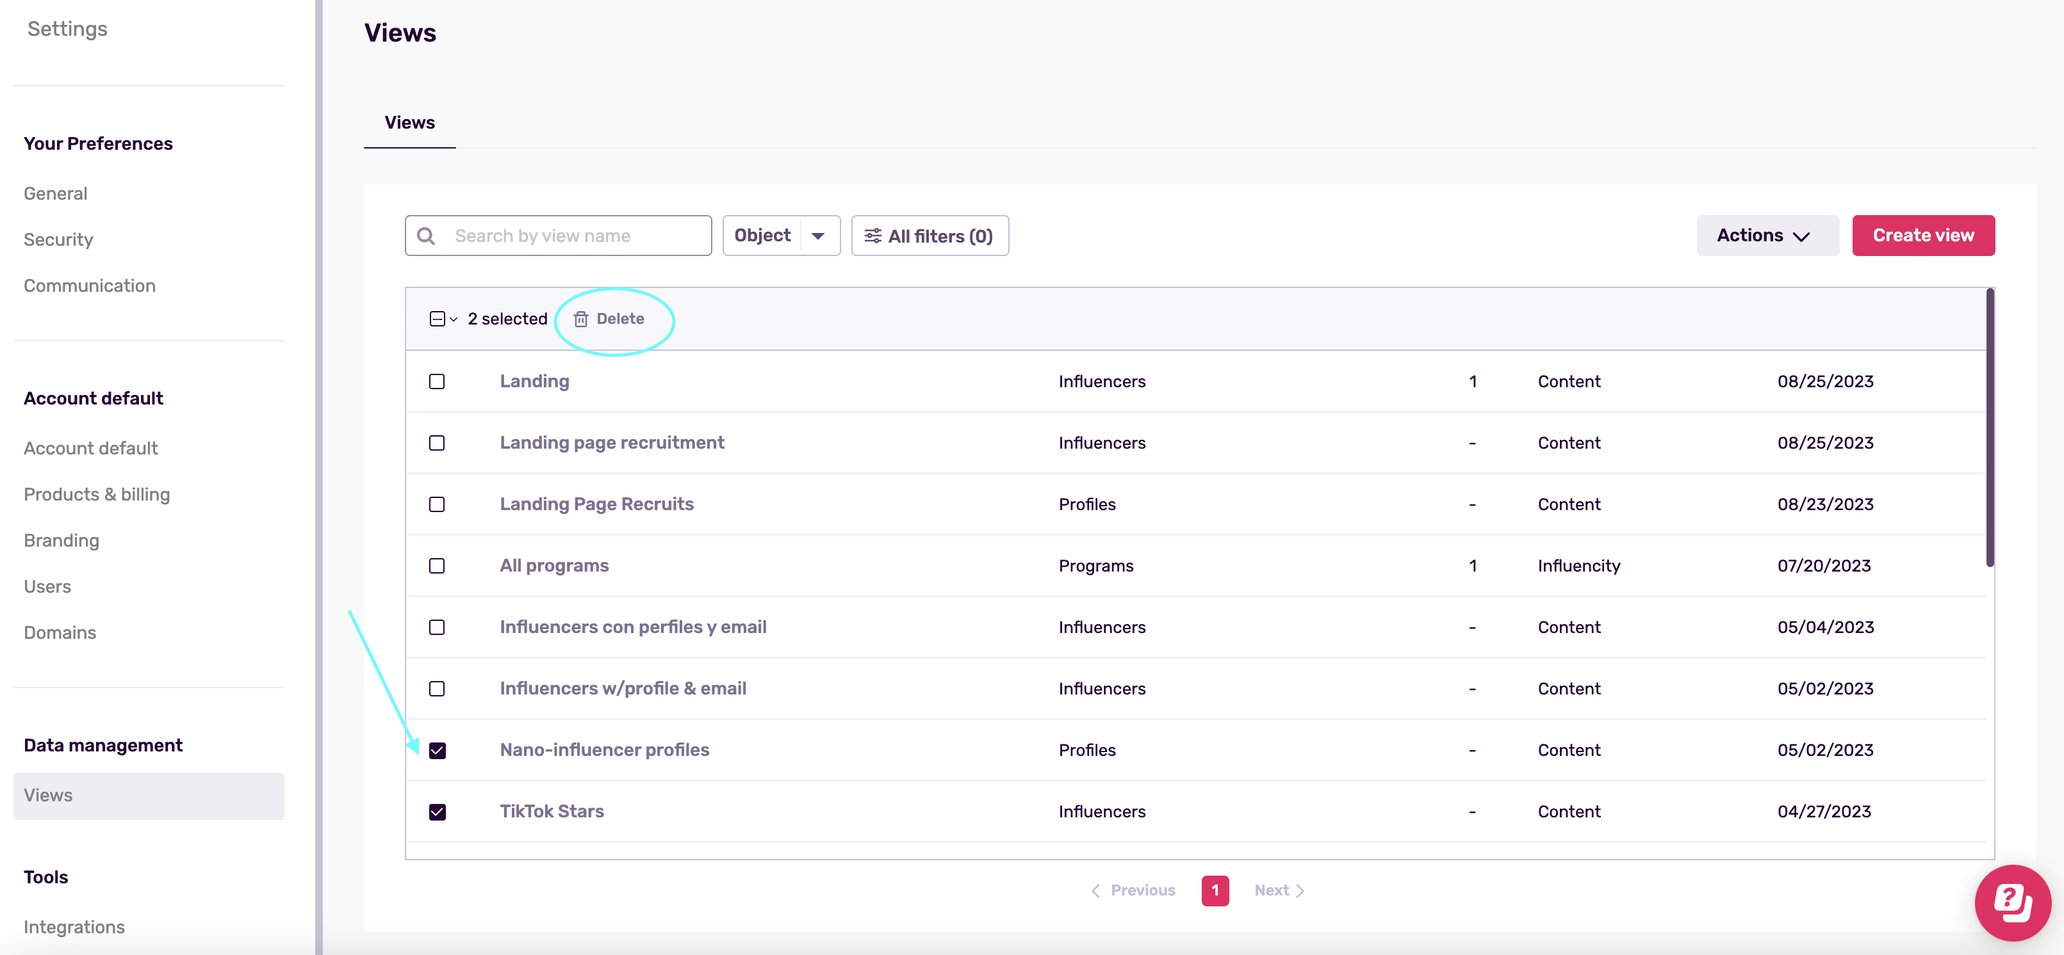Open Account default settings link
This screenshot has height=955, width=2064.
[x=91, y=449]
